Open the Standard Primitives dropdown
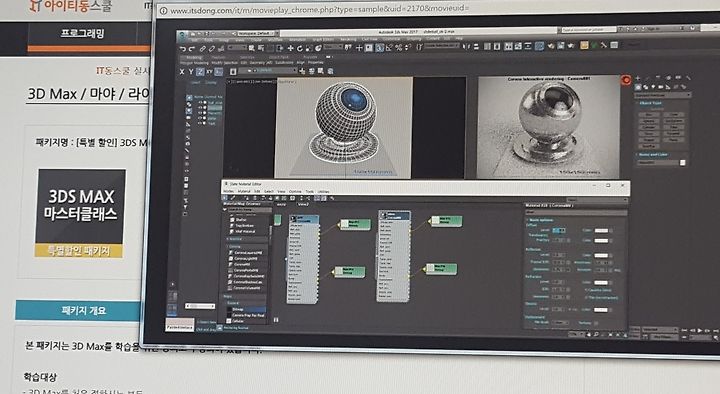 tap(663, 95)
